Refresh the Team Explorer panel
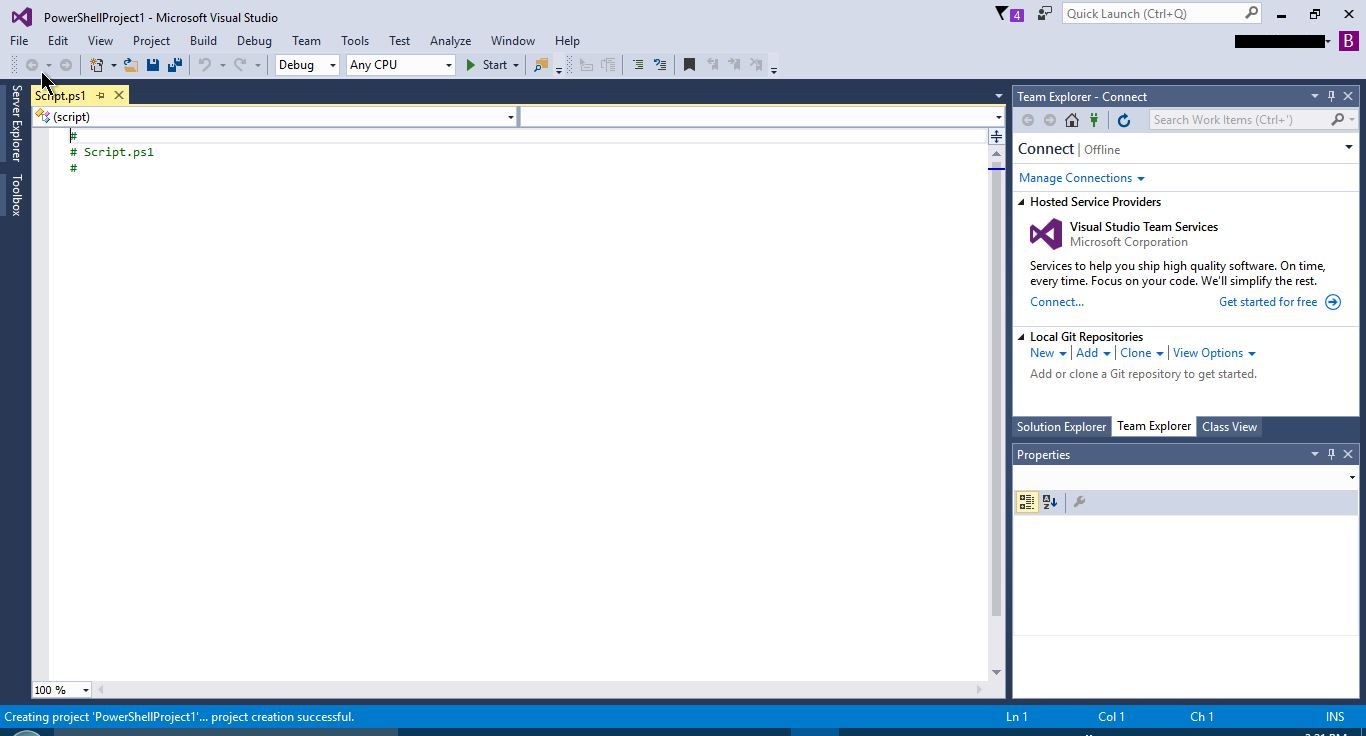Screen dimensions: 1366x736 point(1123,120)
